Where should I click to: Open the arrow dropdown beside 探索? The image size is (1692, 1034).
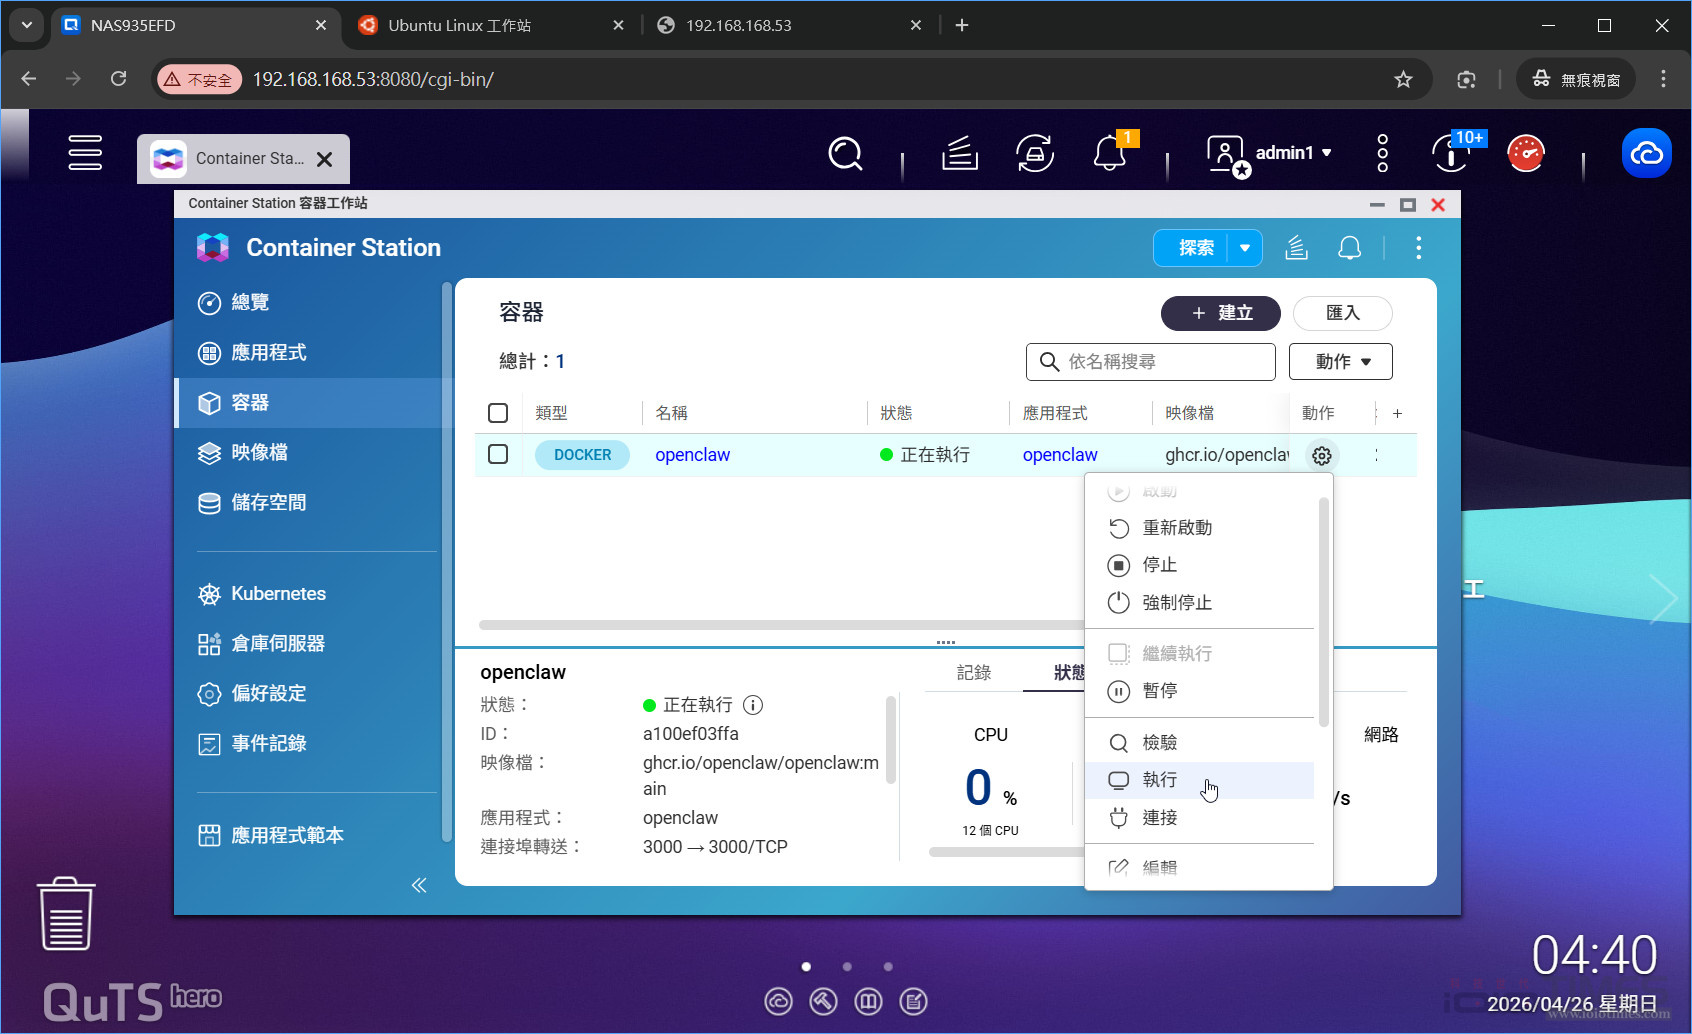point(1245,248)
